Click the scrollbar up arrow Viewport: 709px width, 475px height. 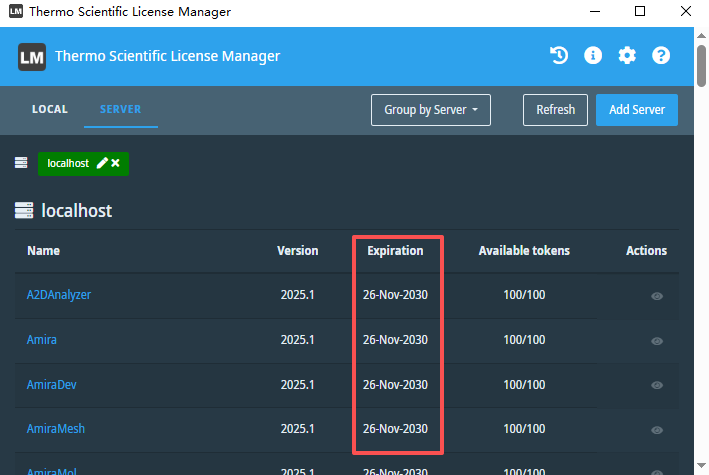701,36
